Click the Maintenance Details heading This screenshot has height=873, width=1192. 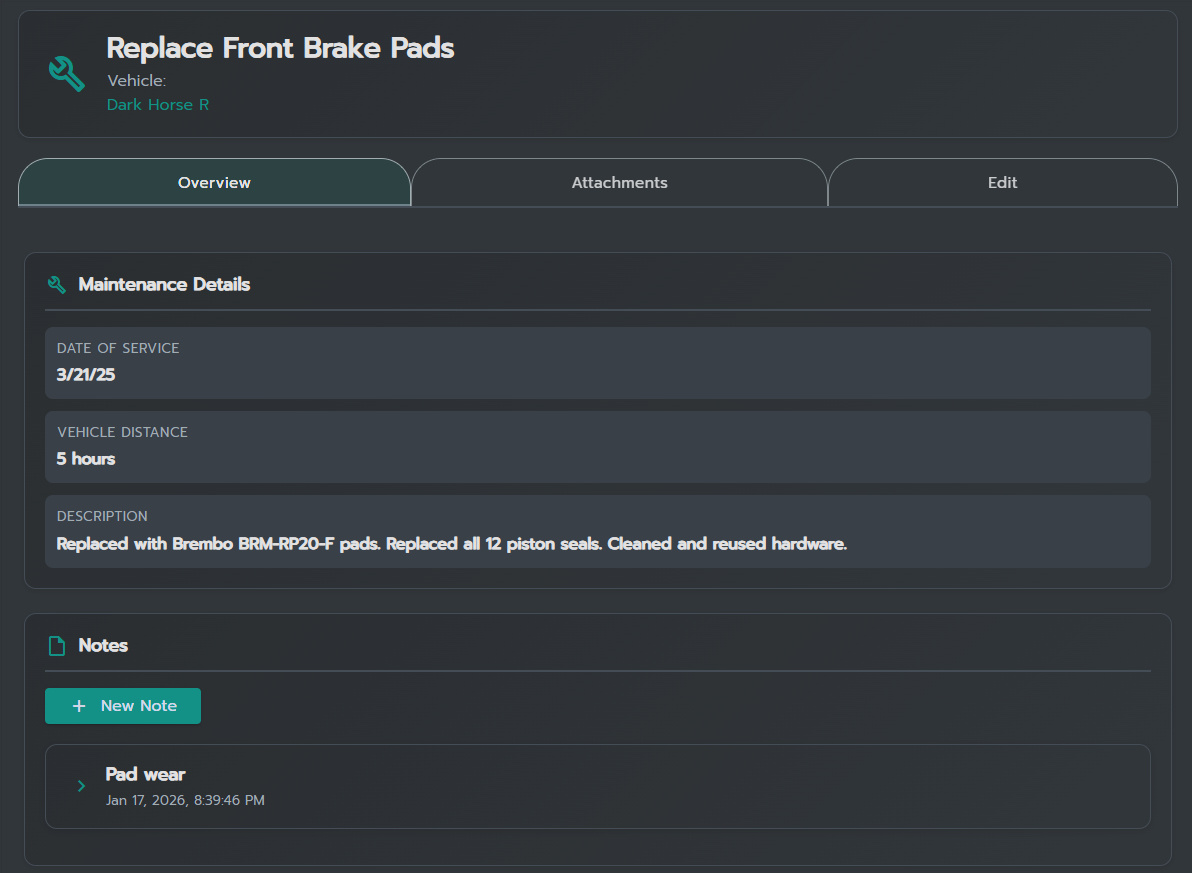click(x=164, y=285)
